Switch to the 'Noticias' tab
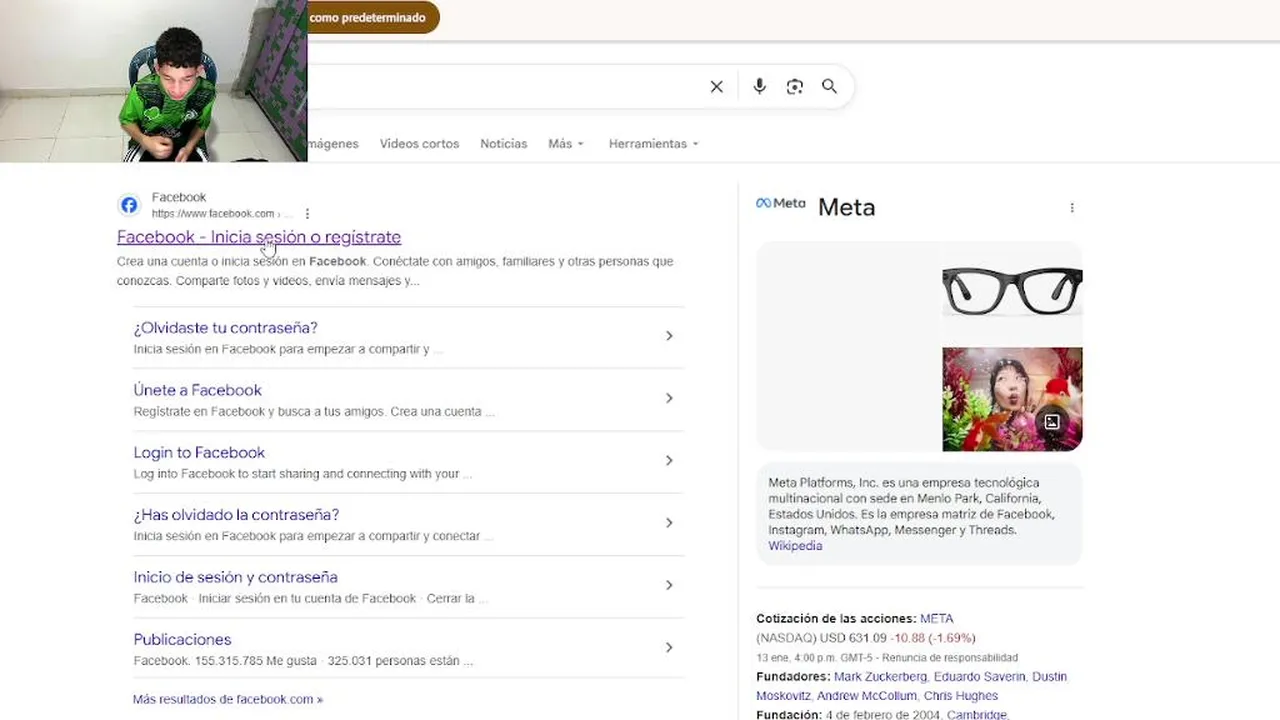The image size is (1280, 720). [503, 144]
